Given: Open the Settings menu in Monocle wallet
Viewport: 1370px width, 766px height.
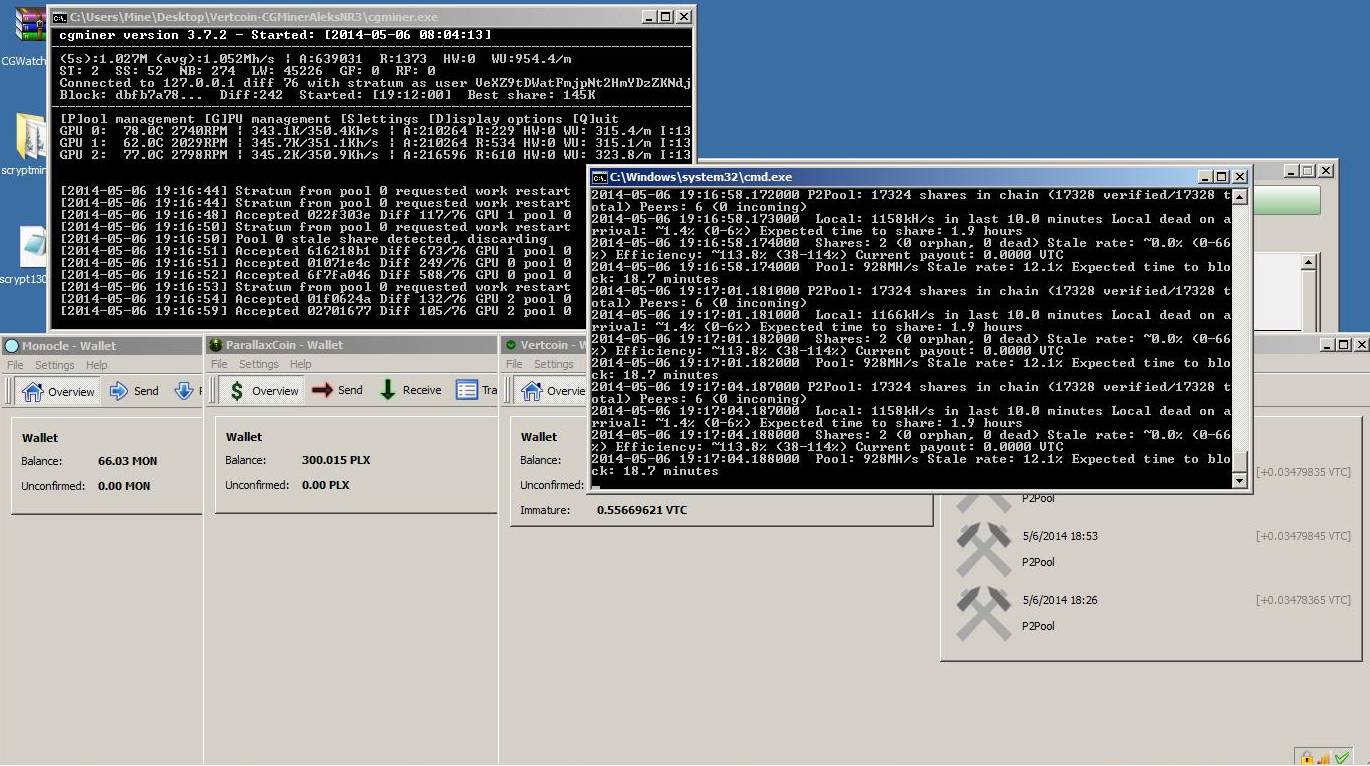Looking at the screenshot, I should (55, 365).
